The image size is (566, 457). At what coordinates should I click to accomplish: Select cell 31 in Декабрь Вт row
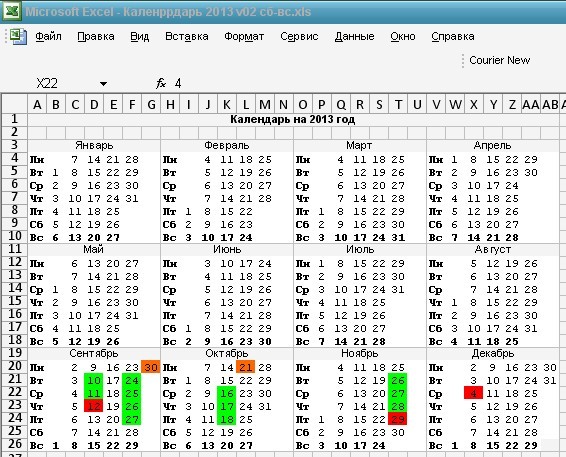click(549, 380)
